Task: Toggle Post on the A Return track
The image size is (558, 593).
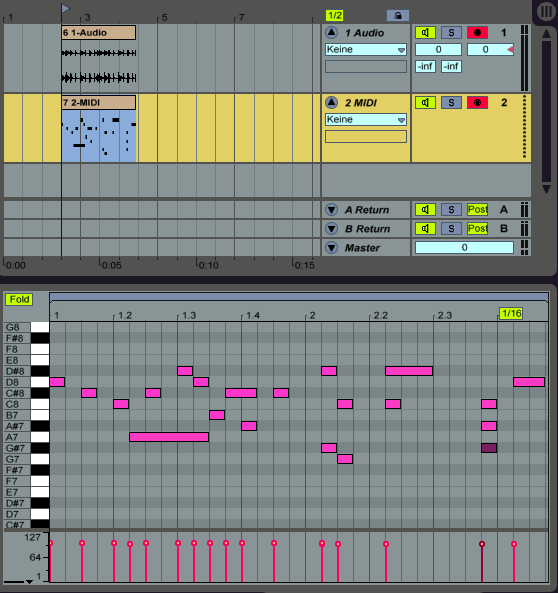Action: (477, 210)
